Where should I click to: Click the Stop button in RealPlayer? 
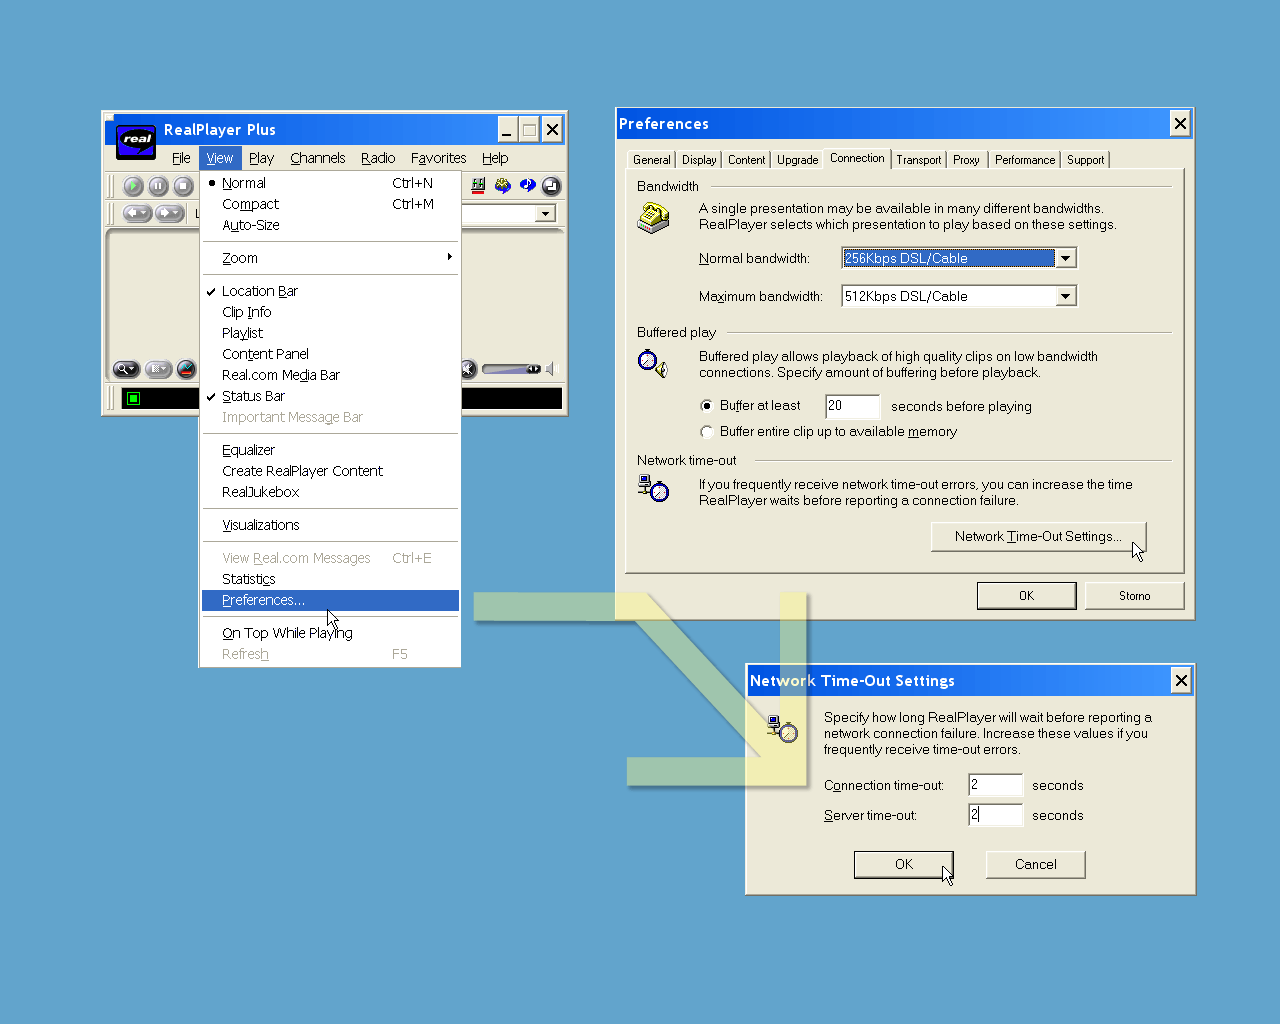(x=183, y=185)
